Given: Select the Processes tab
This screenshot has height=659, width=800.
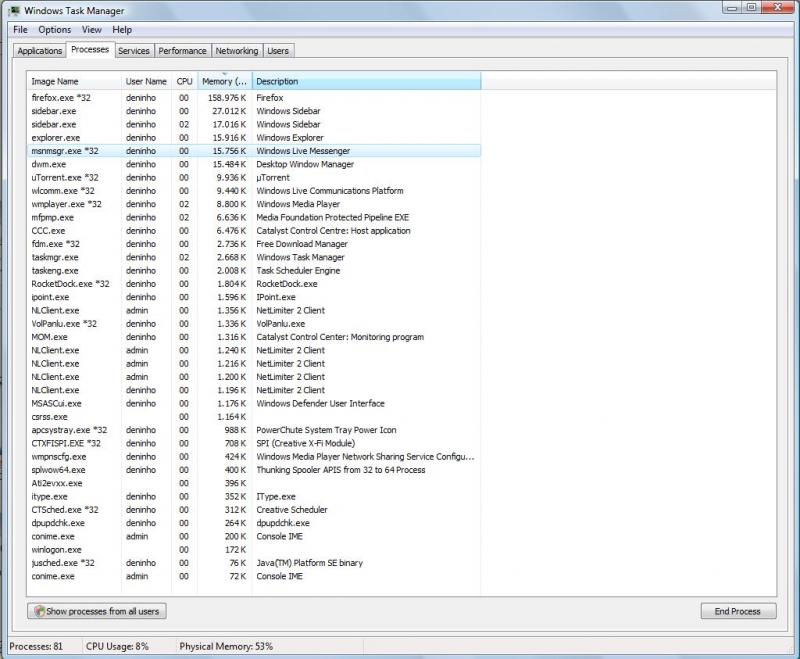Looking at the screenshot, I should tap(90, 49).
